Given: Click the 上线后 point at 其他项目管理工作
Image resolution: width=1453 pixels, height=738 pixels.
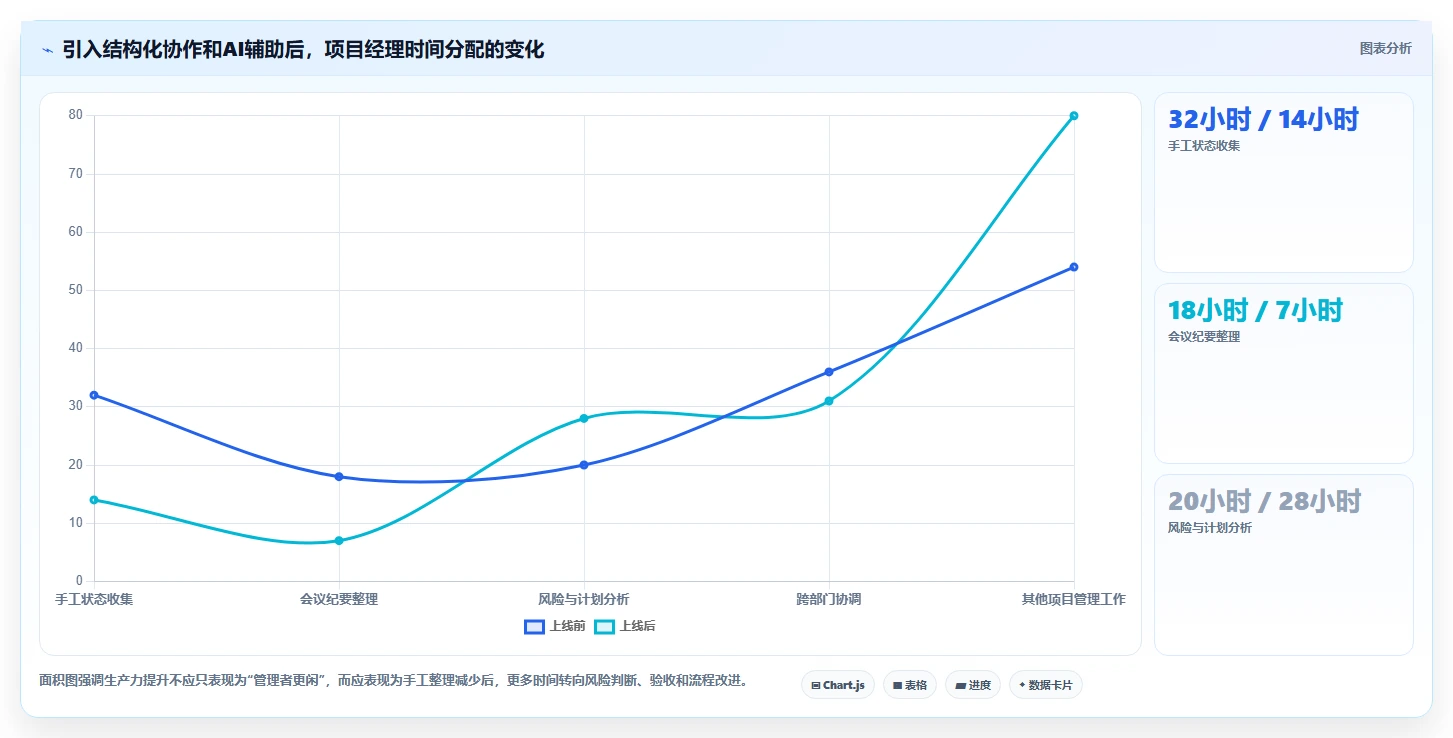Looking at the screenshot, I should point(1074,116).
